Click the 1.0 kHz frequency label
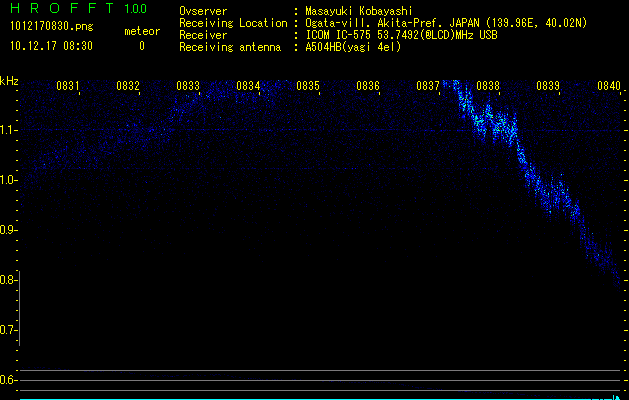The image size is (629, 400). (8, 180)
